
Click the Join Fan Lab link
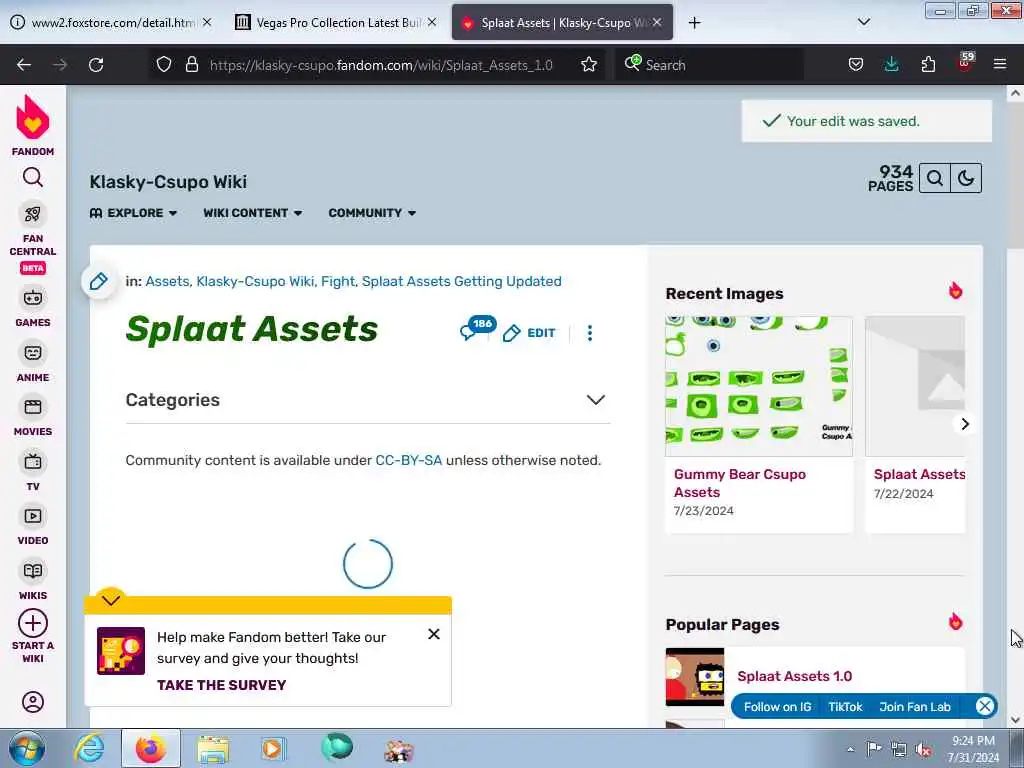914,707
